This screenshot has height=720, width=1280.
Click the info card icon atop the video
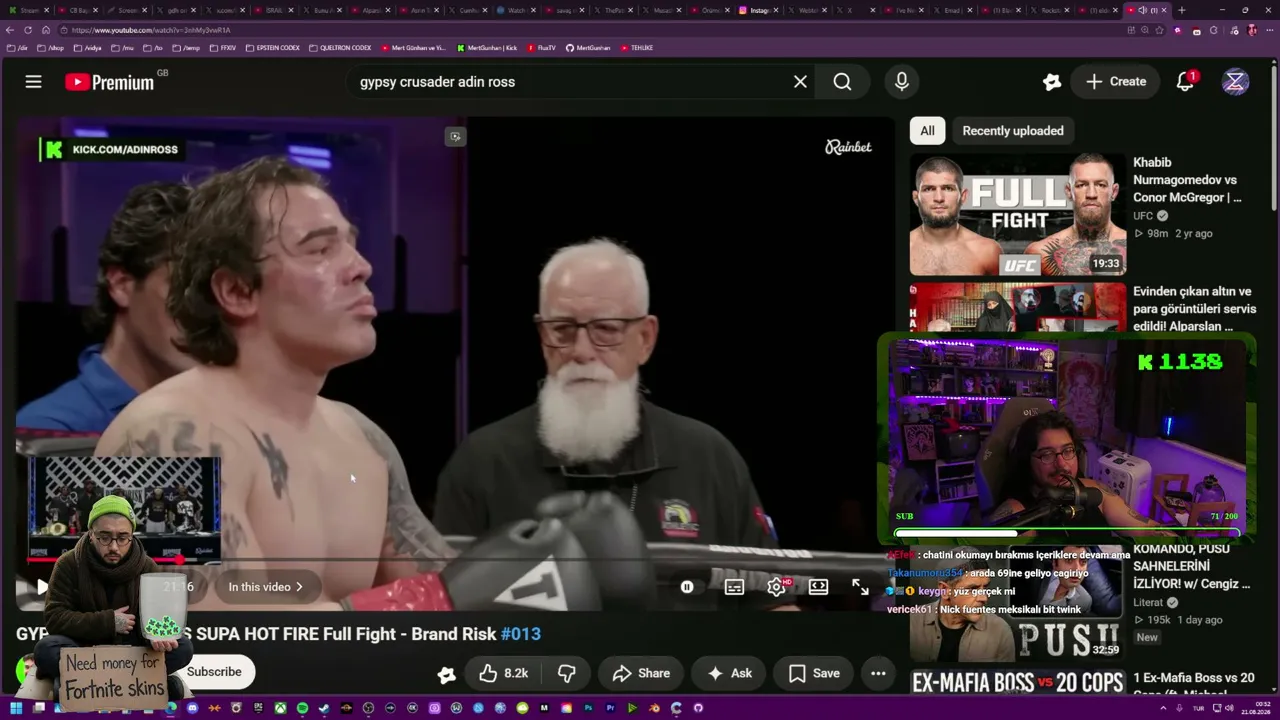(x=455, y=136)
